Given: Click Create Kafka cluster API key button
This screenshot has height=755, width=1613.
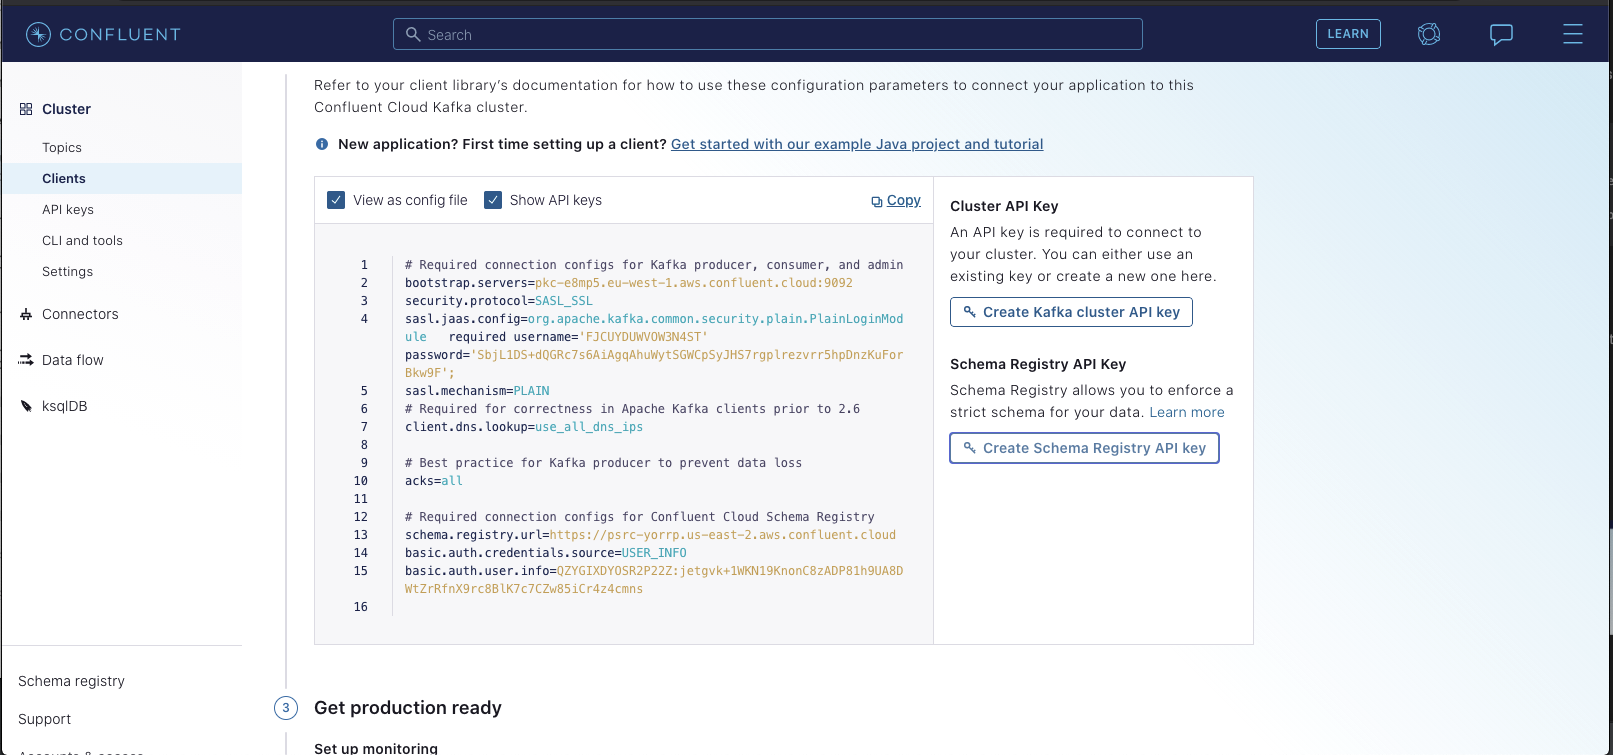Looking at the screenshot, I should (x=1071, y=312).
